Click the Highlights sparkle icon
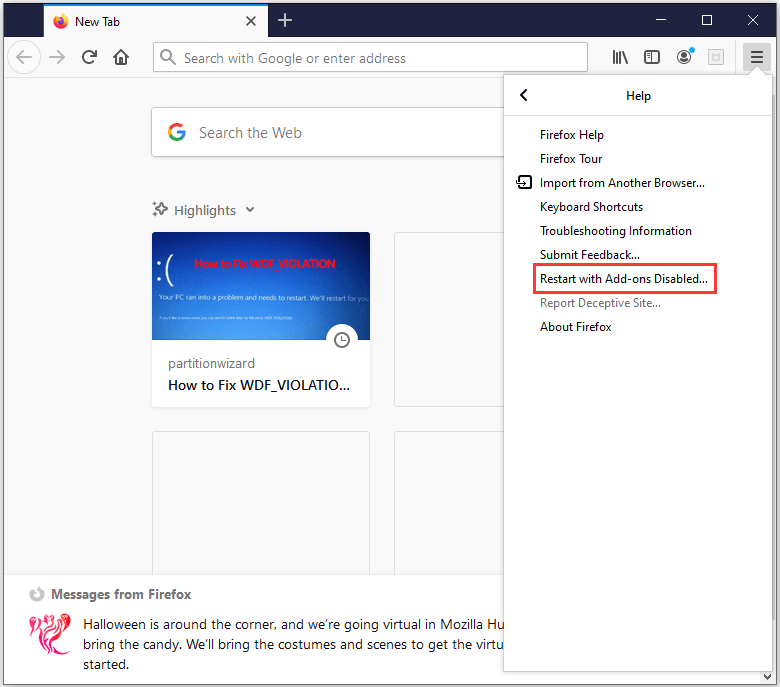Screen dimensions: 780x687 (x=160, y=209)
